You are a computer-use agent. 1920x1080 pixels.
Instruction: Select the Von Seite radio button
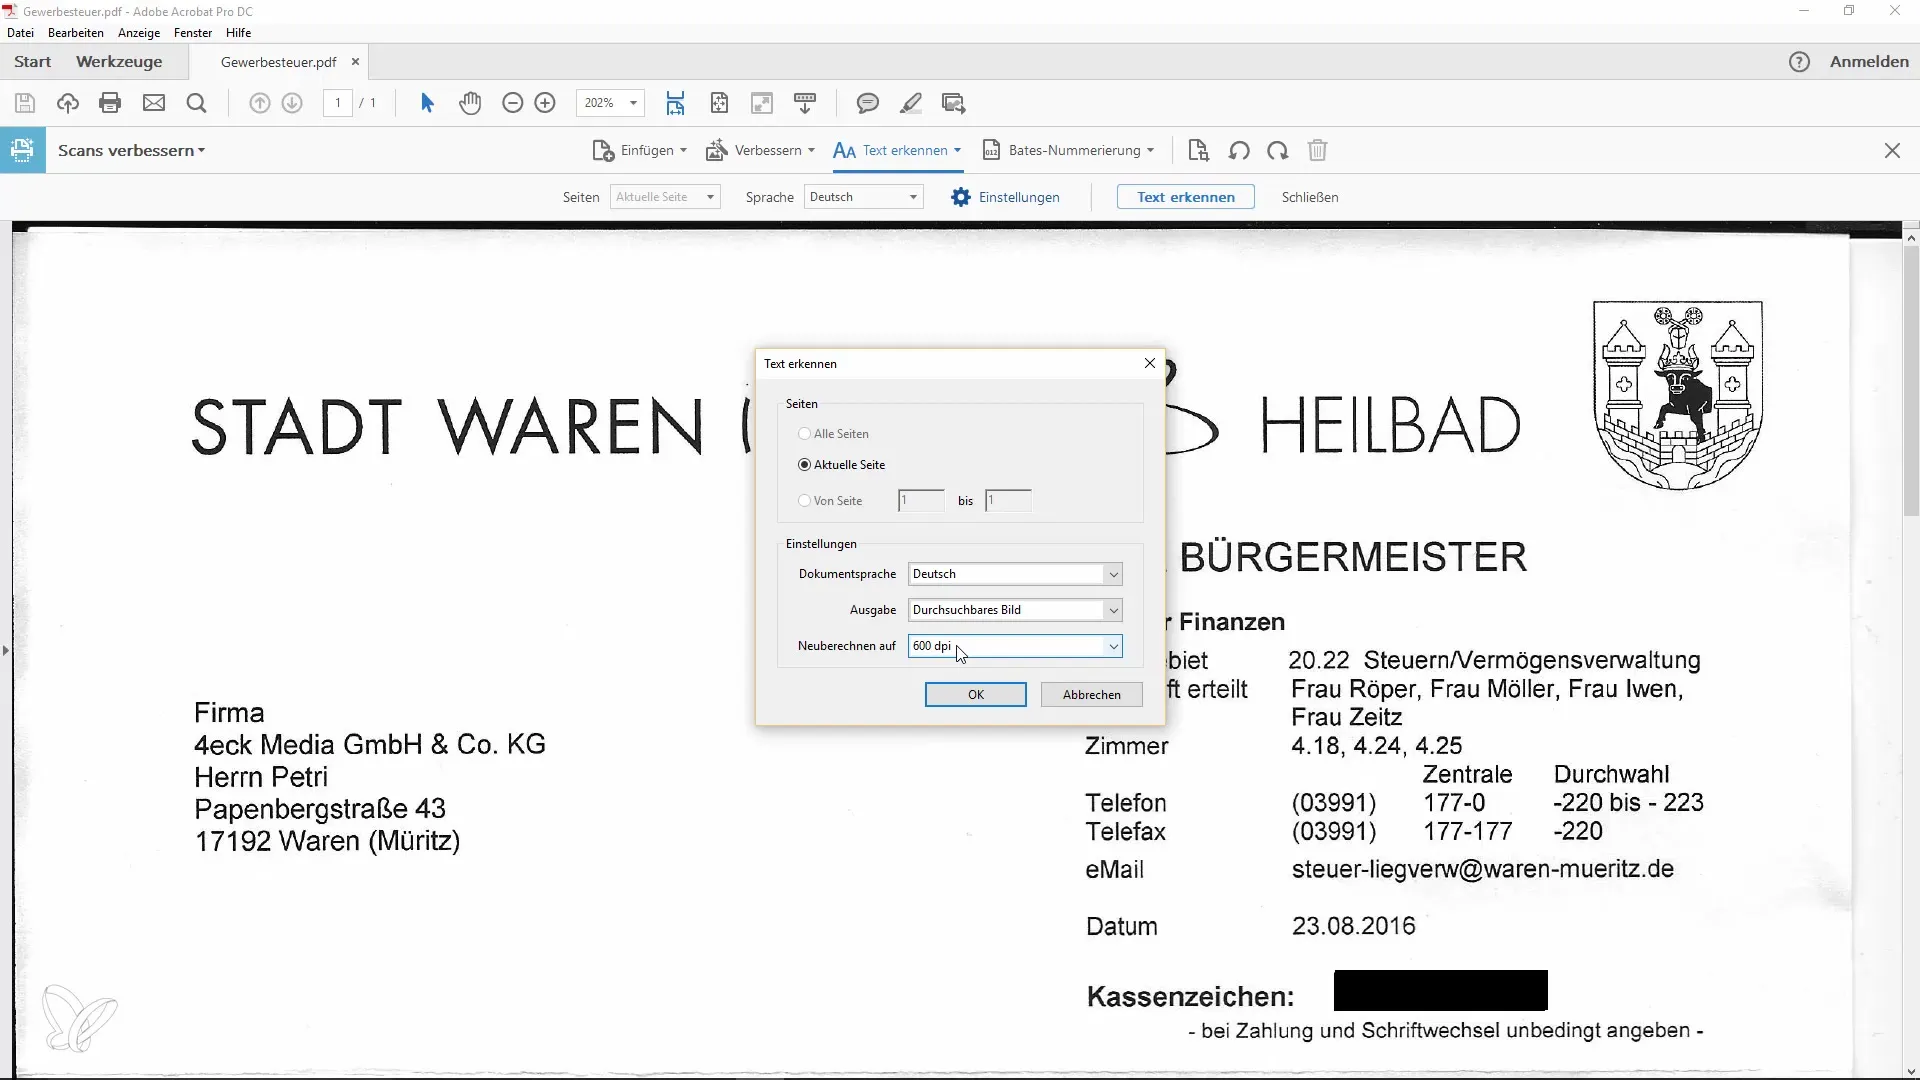click(x=805, y=501)
